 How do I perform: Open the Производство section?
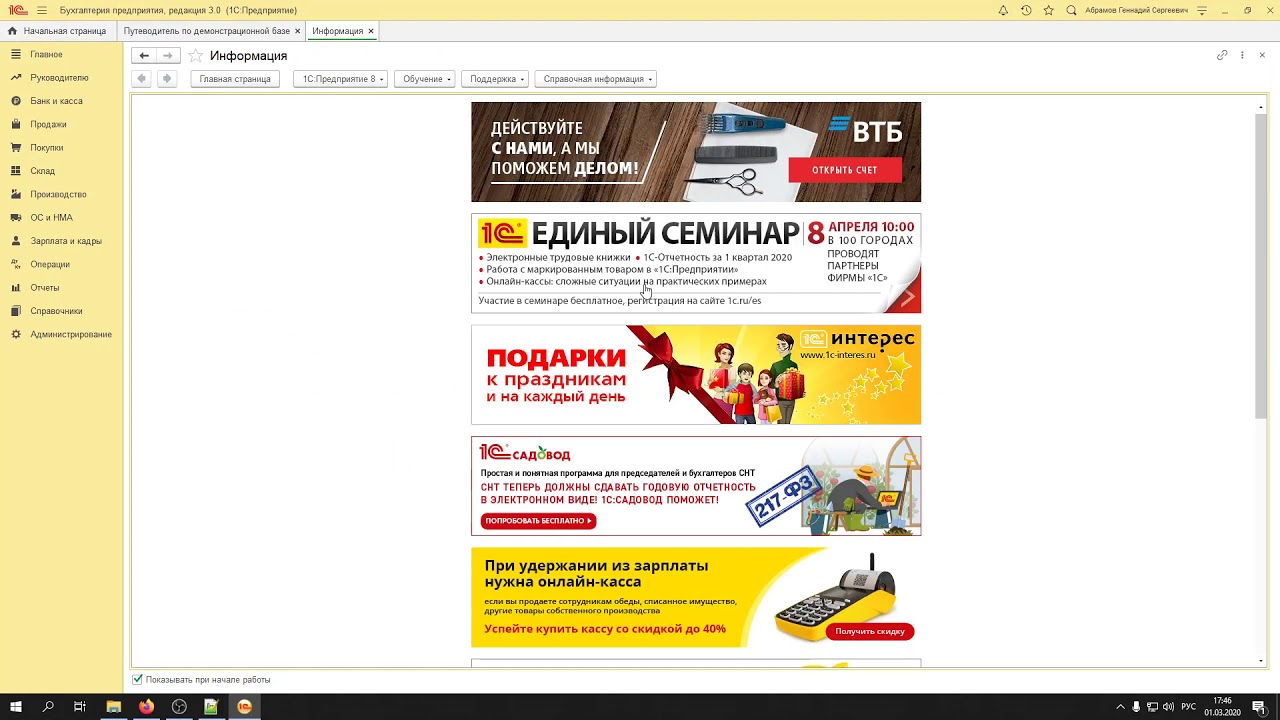(x=58, y=194)
